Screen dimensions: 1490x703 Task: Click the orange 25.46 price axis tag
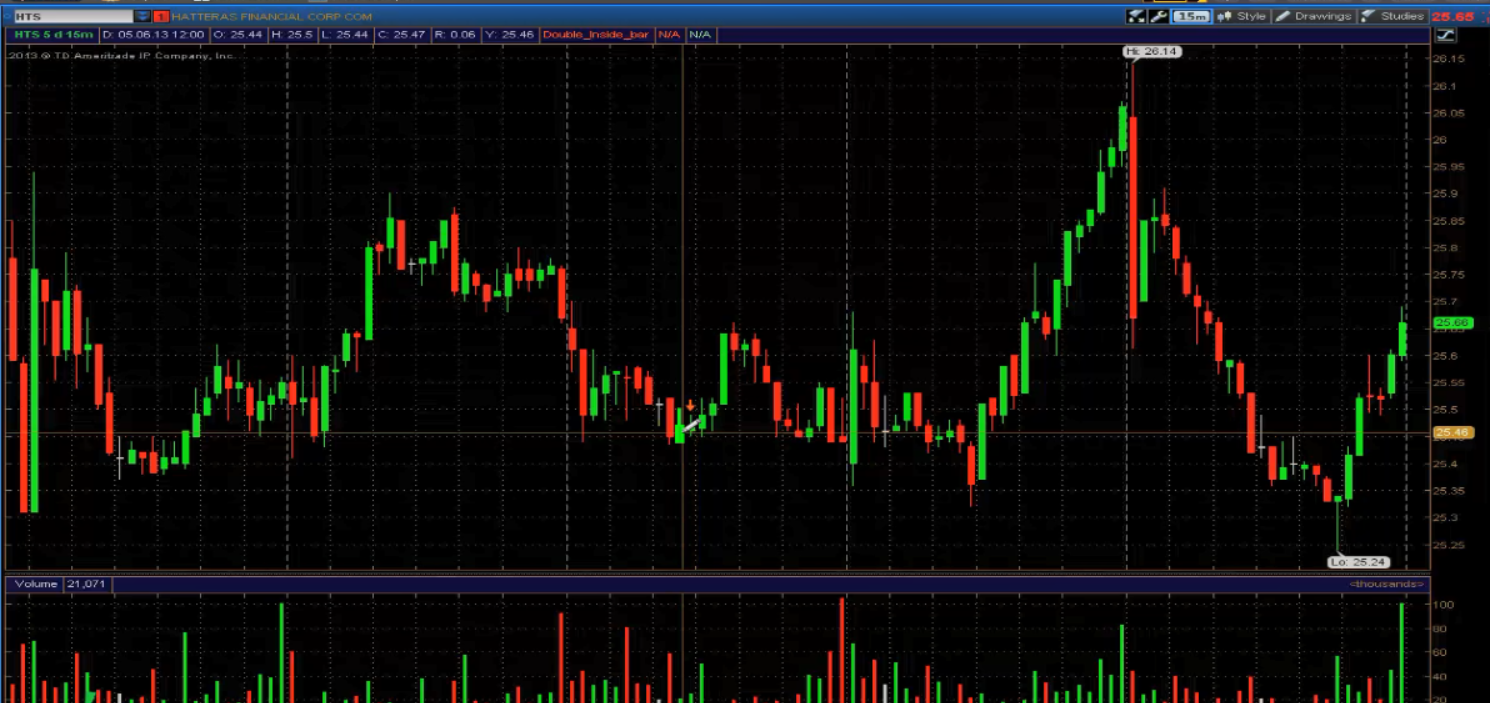pyautogui.click(x=1451, y=433)
